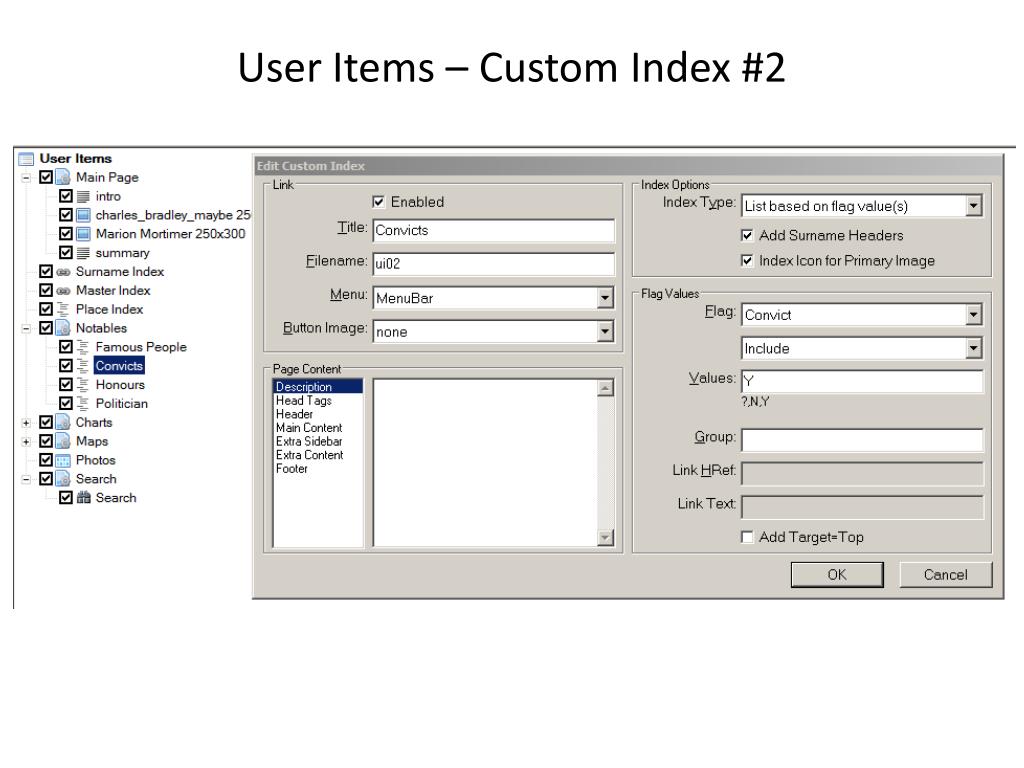Click the Maps page icon
Image resolution: width=1024 pixels, height=768 pixels.
click(x=63, y=441)
